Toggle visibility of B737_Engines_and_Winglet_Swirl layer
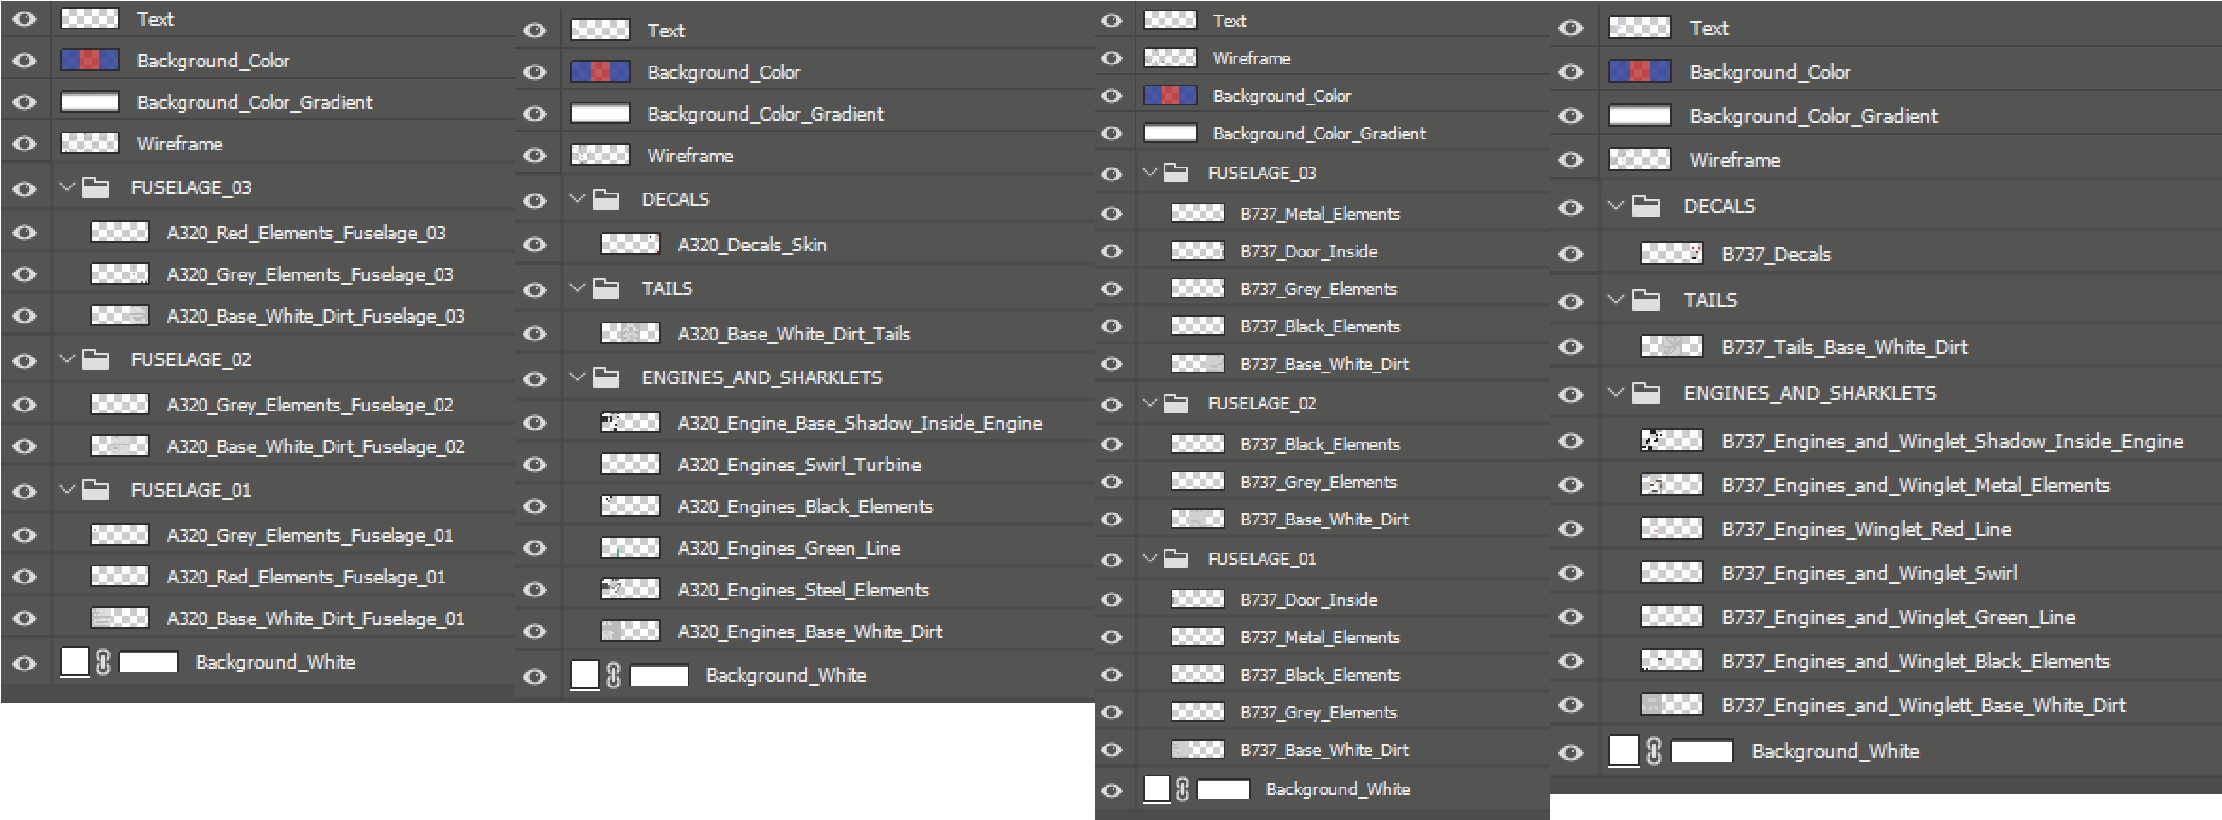The width and height of the screenshot is (2222, 820). (x=1571, y=573)
